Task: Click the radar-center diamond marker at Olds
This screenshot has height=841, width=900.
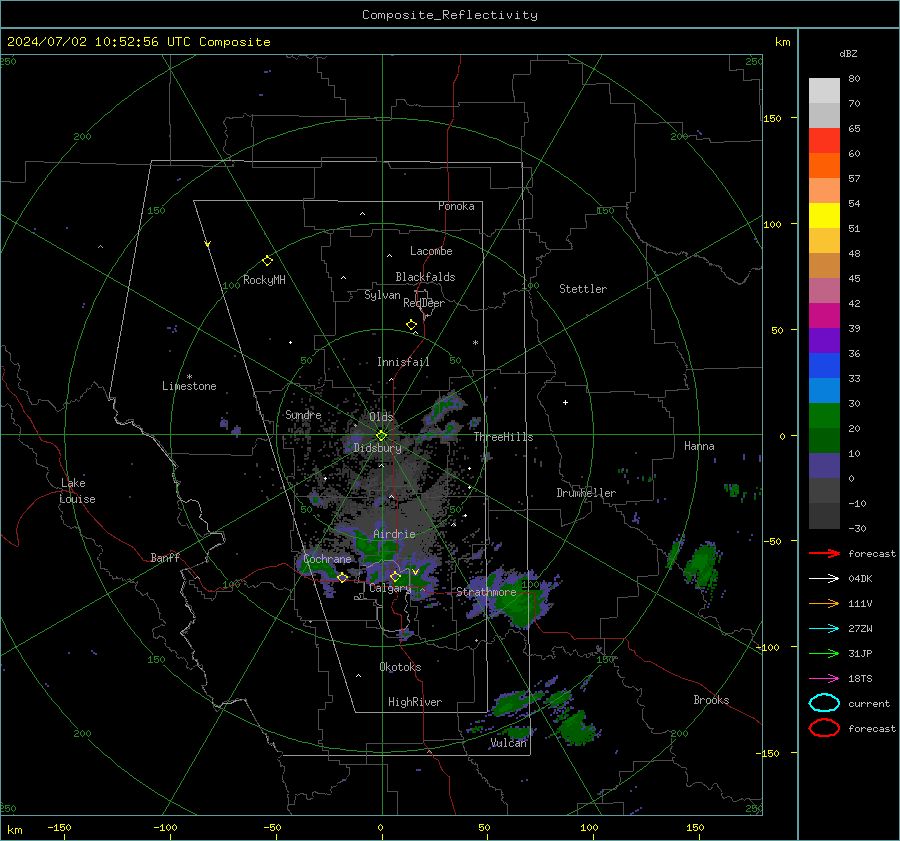Action: tap(381, 436)
